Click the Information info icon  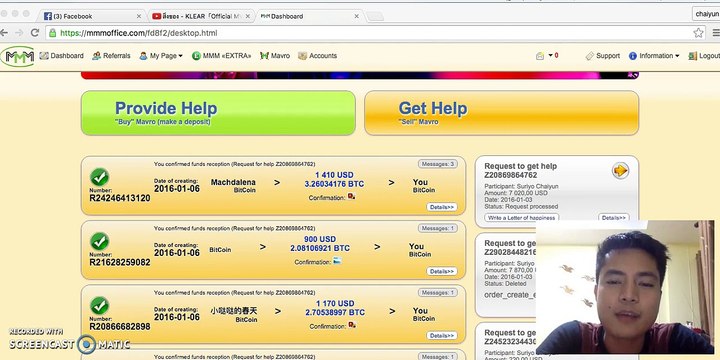[x=633, y=56]
